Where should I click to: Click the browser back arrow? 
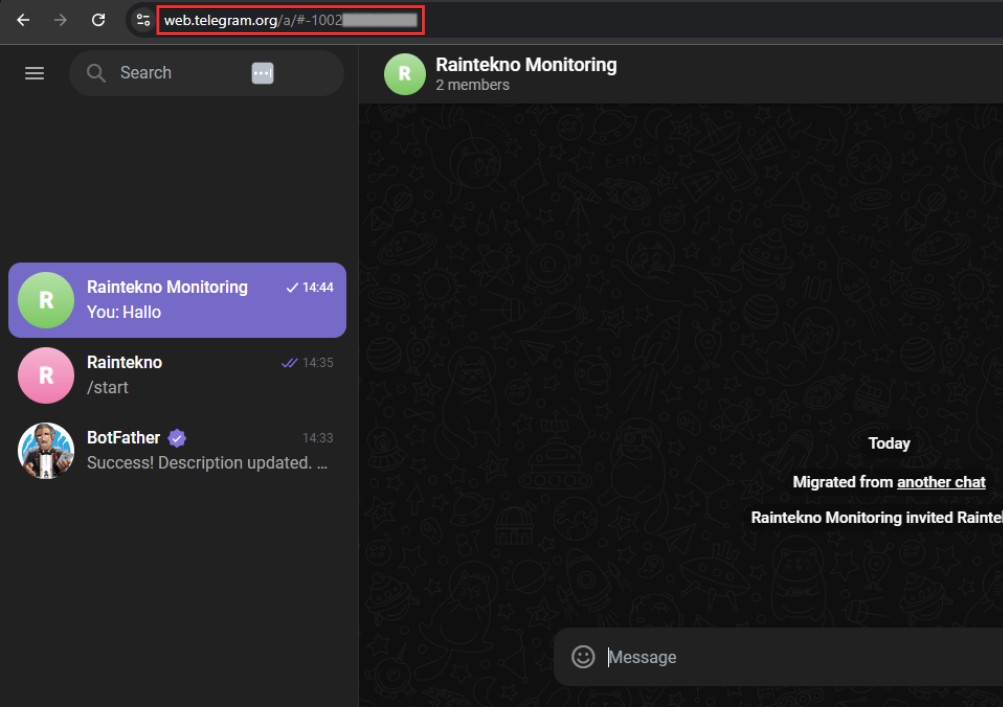[23, 20]
